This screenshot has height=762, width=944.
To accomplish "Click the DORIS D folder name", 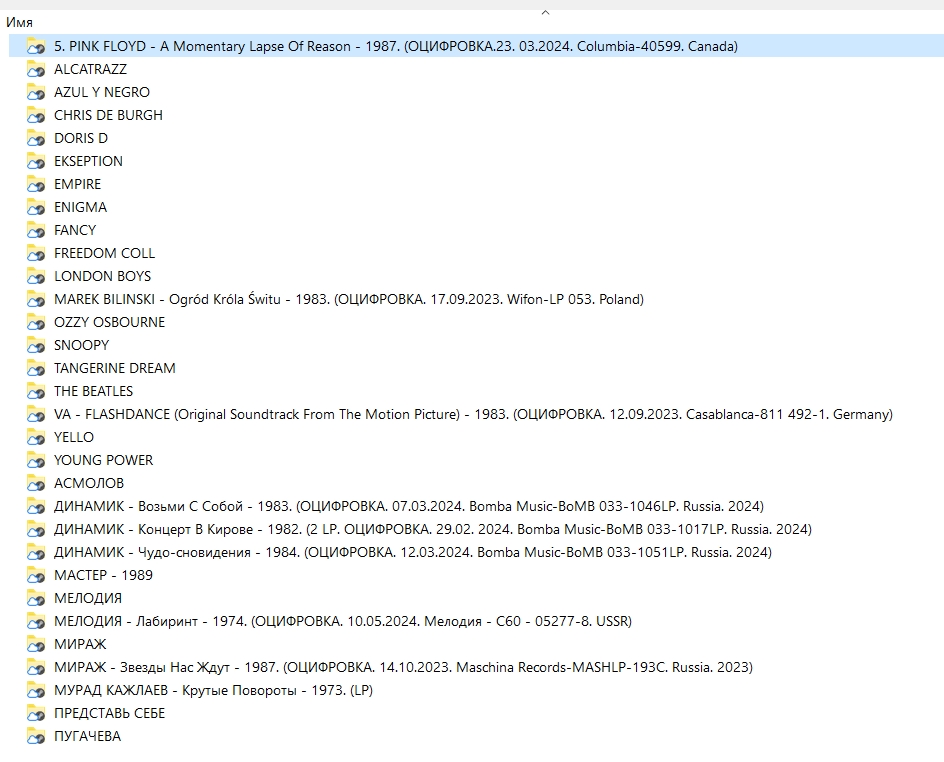I will [81, 138].
